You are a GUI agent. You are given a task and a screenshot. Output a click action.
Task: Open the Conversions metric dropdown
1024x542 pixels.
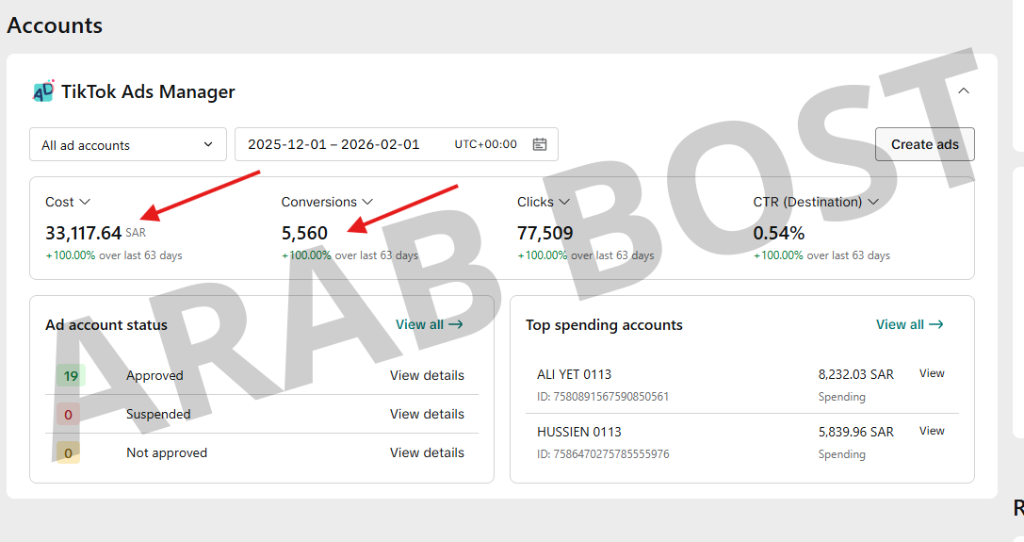(327, 202)
